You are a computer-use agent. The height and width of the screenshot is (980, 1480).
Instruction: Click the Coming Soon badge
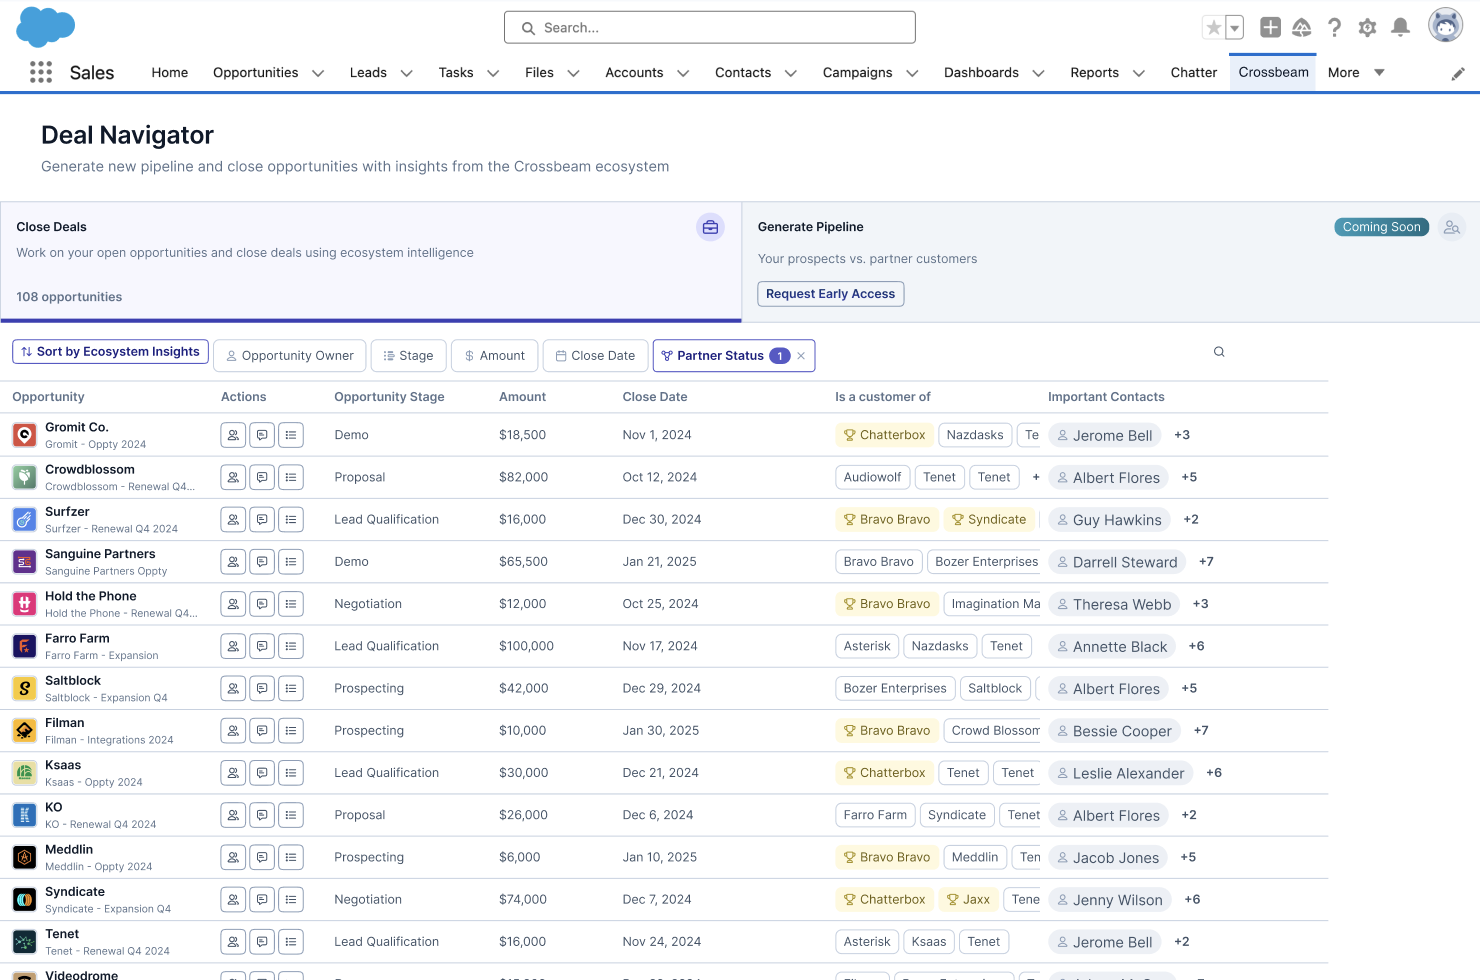1381,227
